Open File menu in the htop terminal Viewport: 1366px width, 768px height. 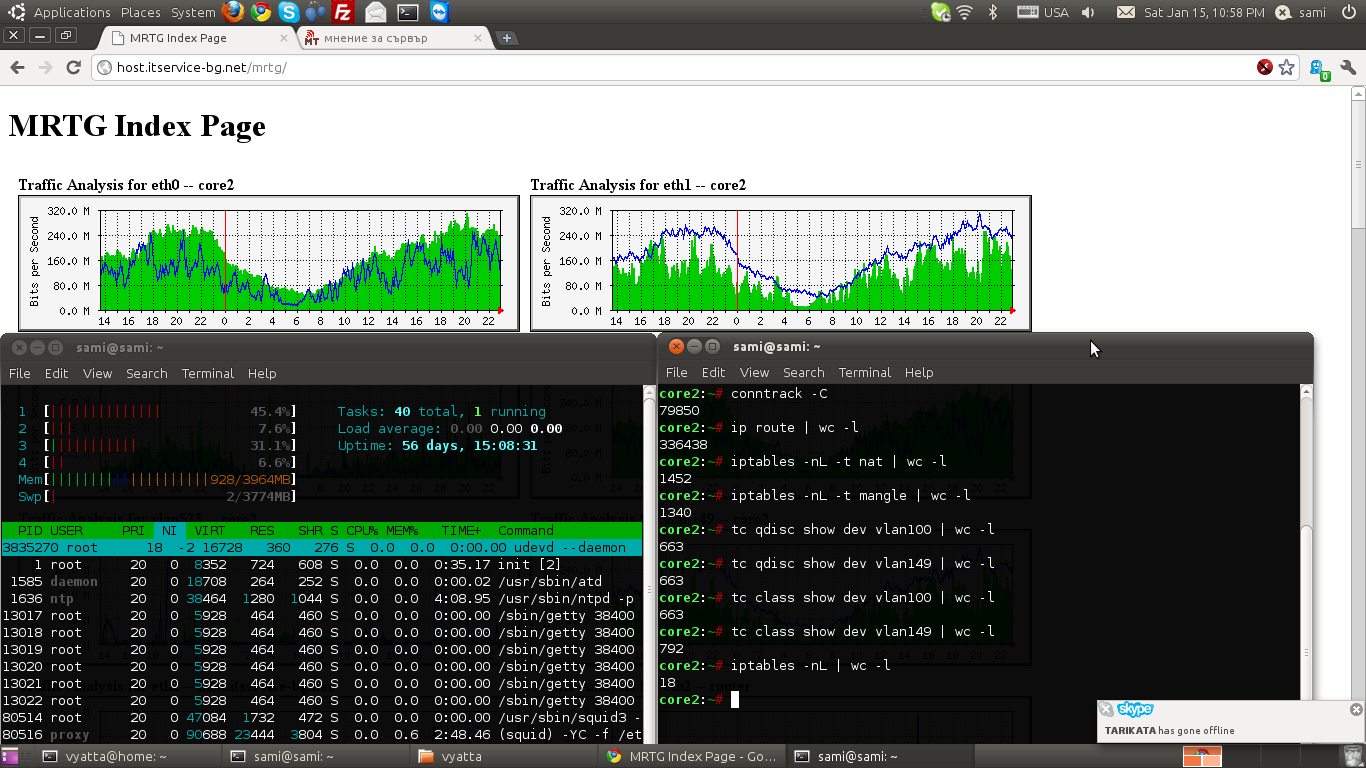[x=20, y=373]
